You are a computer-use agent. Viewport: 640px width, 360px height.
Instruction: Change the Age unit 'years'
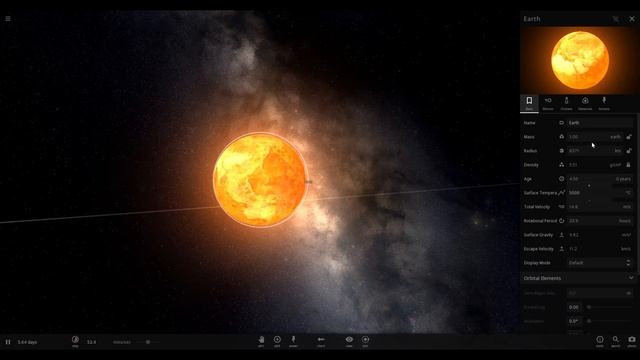pos(623,179)
